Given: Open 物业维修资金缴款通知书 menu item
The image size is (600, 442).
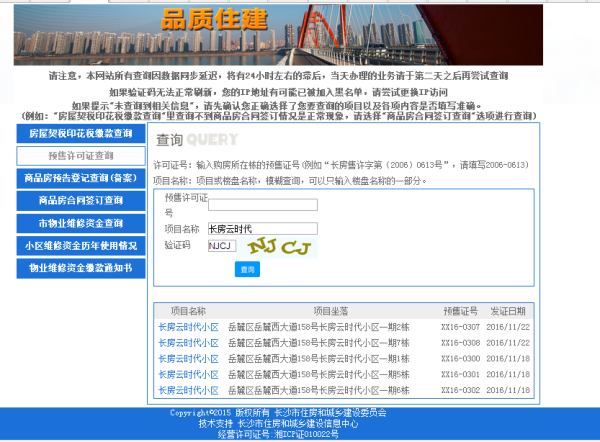Looking at the screenshot, I should coord(80,268).
